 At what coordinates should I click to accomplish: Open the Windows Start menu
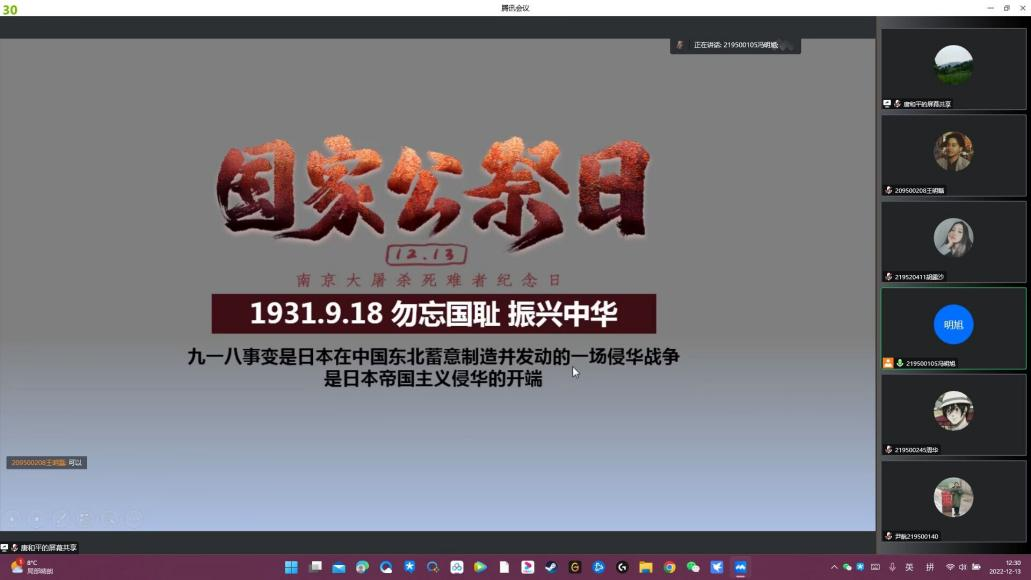tap(291, 567)
